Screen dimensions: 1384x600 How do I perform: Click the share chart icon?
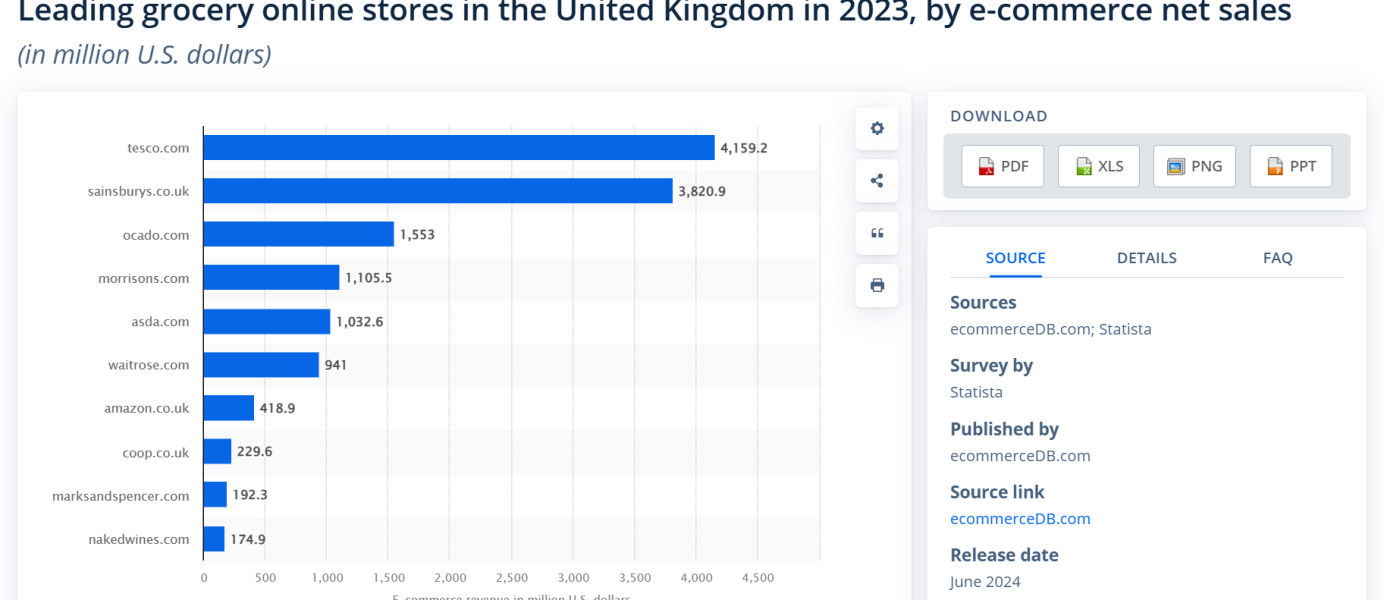pos(877,181)
